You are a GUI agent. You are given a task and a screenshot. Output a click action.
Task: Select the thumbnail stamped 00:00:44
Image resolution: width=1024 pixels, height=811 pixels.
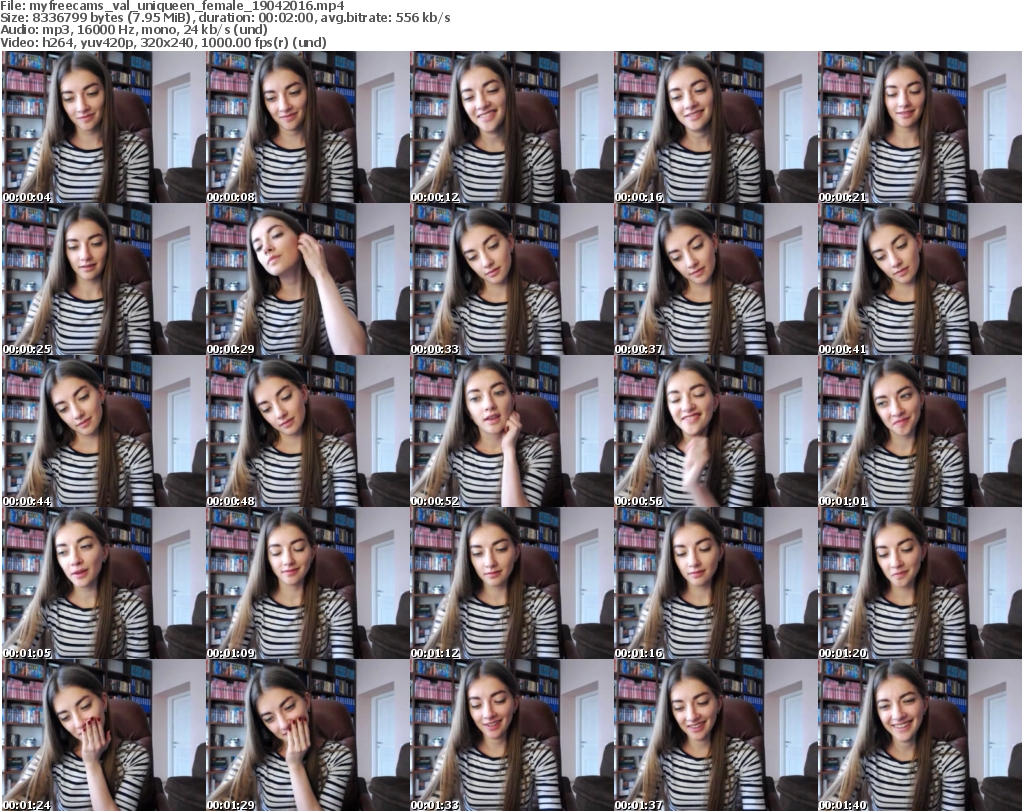(104, 432)
